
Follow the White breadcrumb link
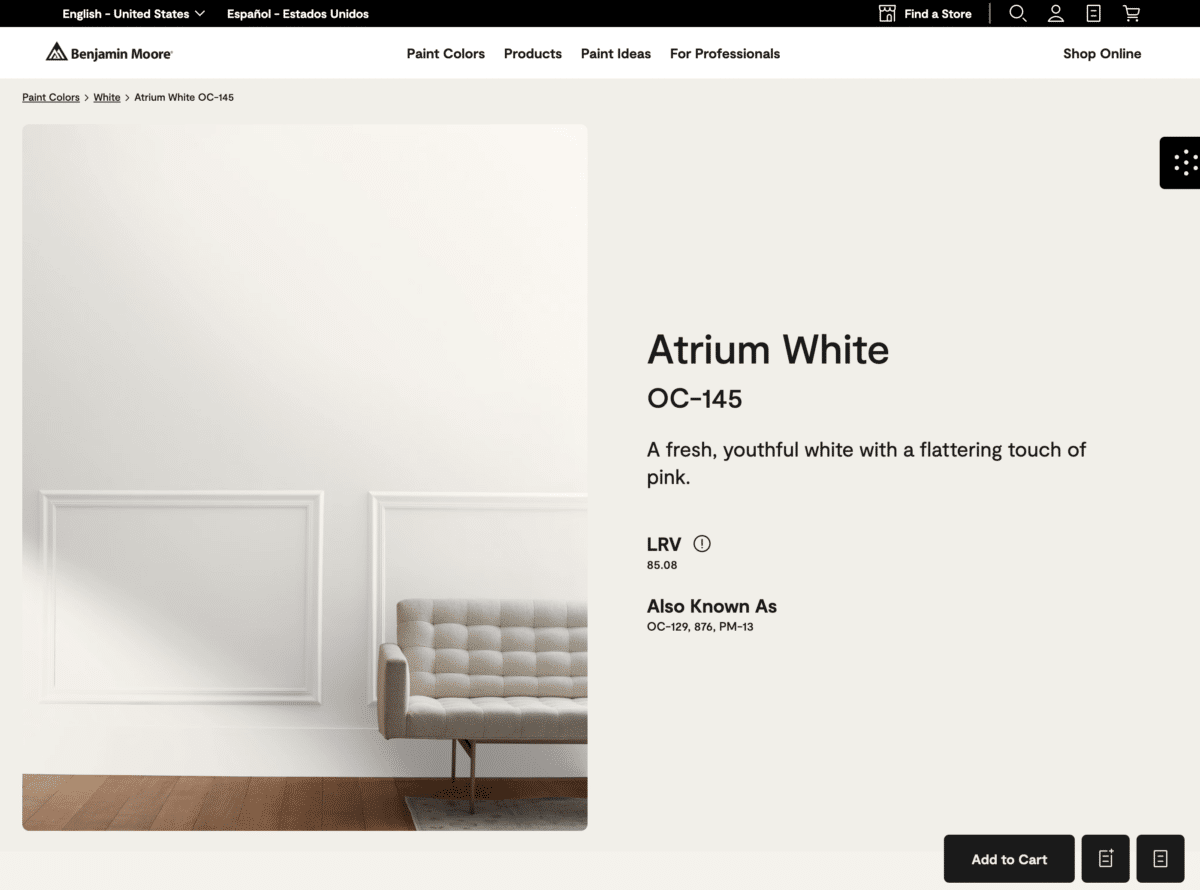[106, 97]
